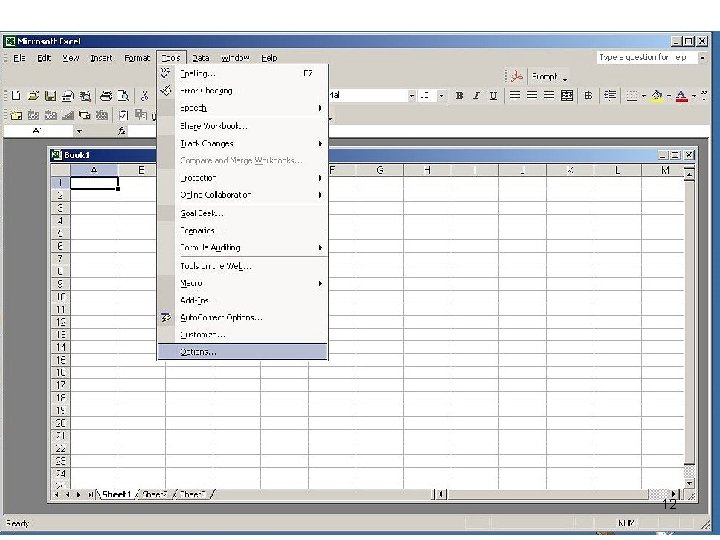Expand the Speech submenu

(x=242, y=108)
